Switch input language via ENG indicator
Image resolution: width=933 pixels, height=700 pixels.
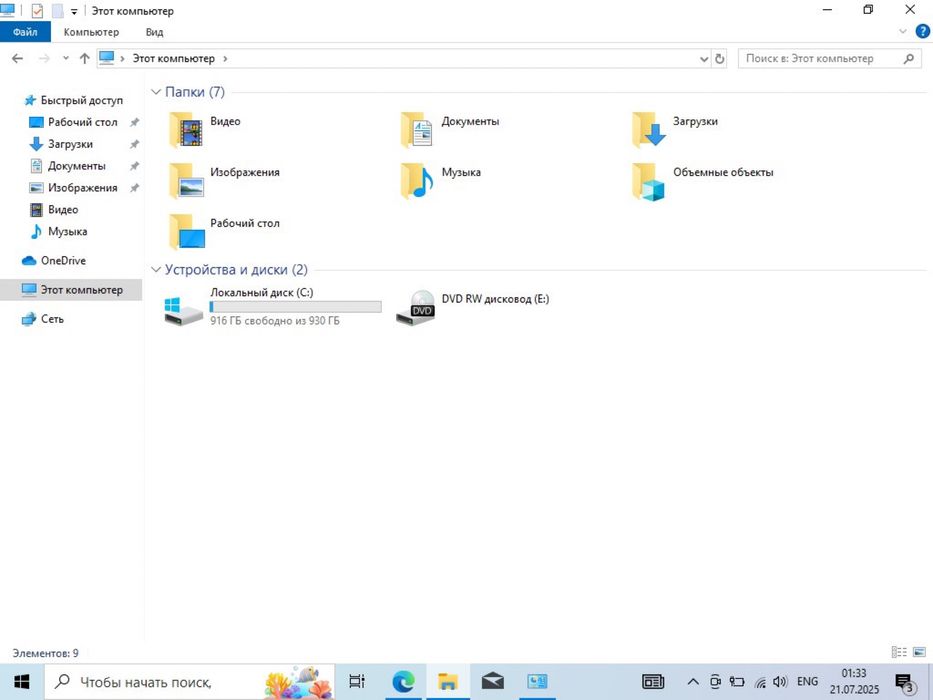[x=807, y=682]
